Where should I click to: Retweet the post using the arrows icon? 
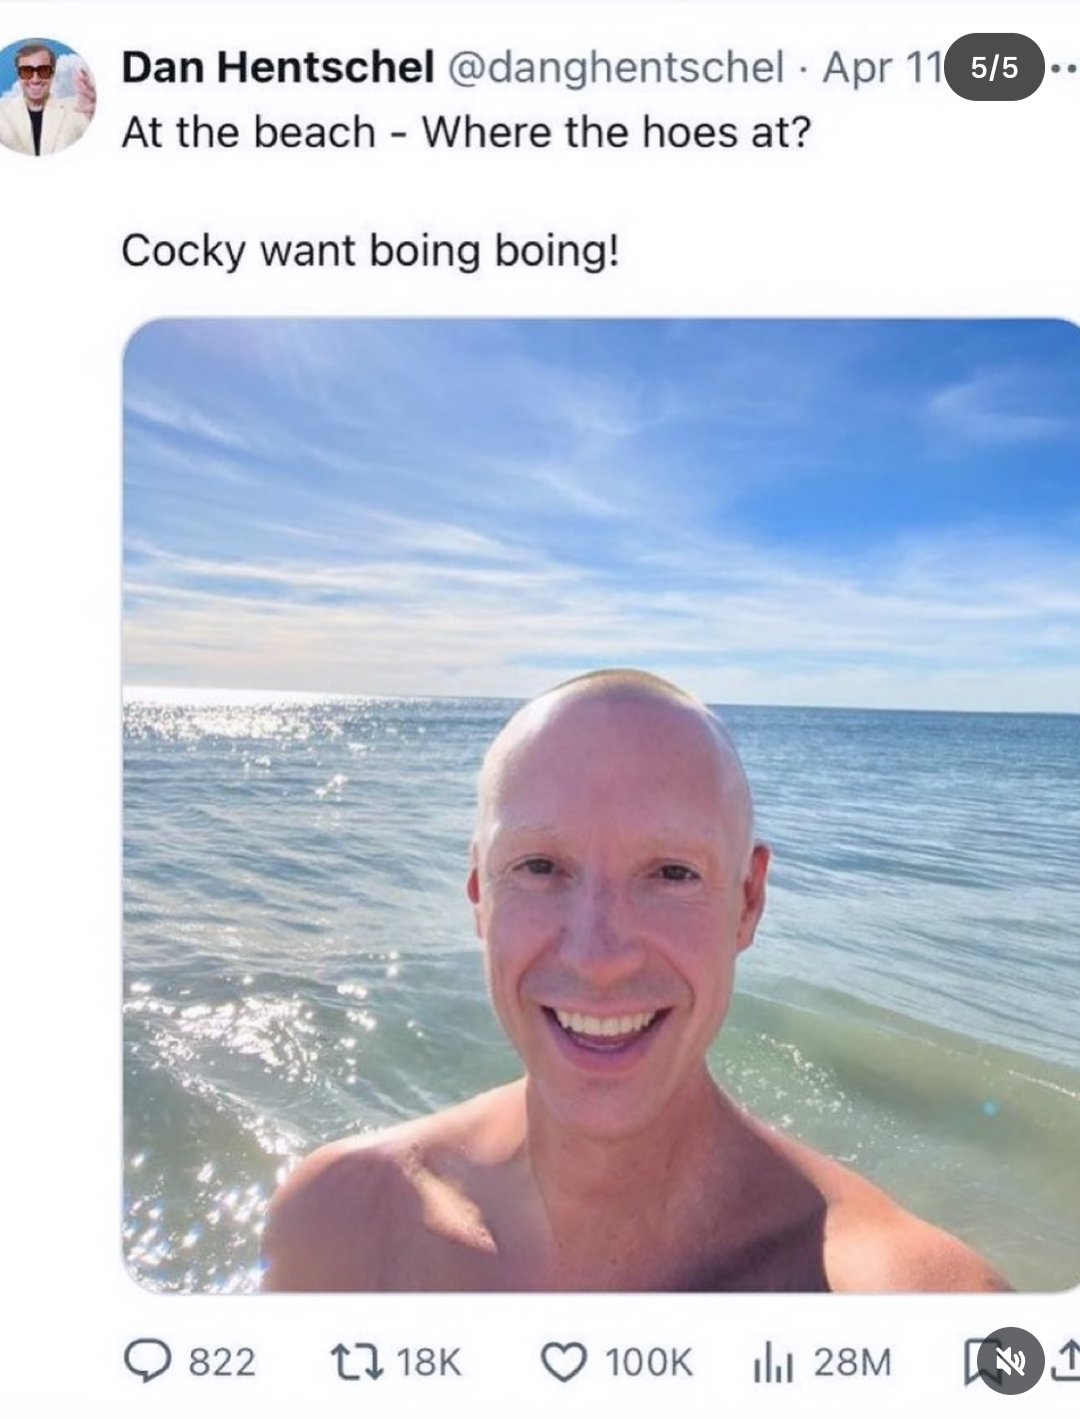tap(355, 1361)
